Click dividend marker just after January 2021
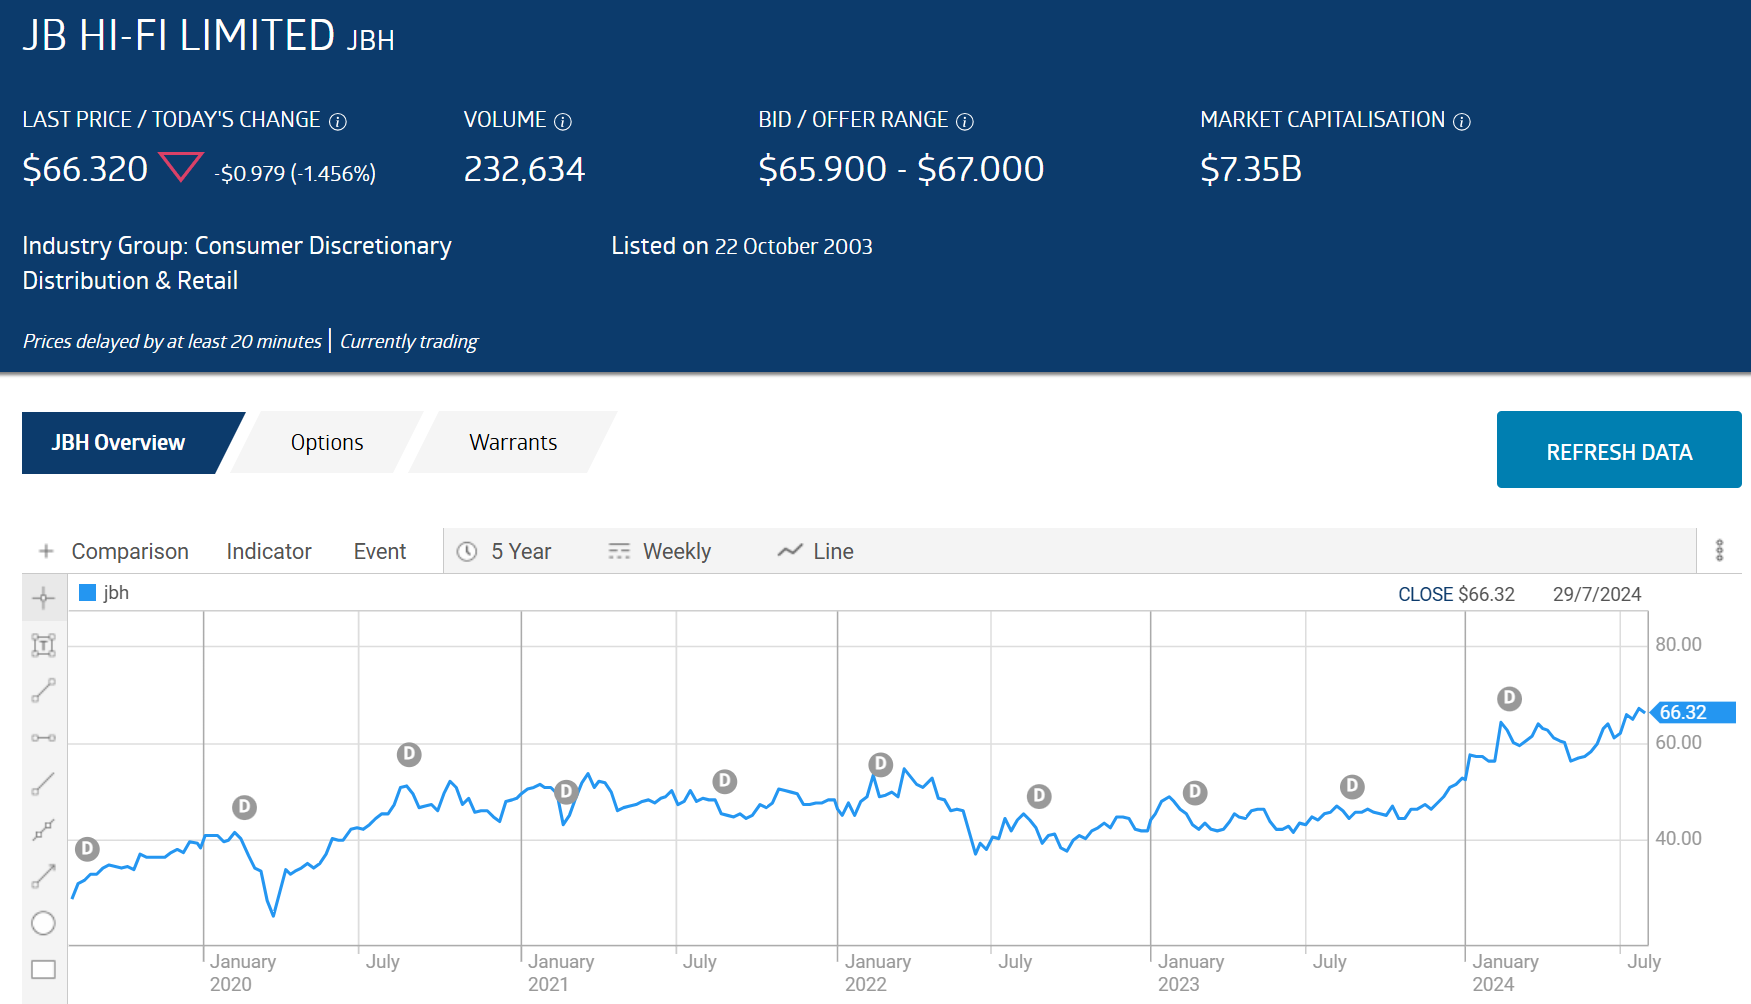 tap(566, 791)
